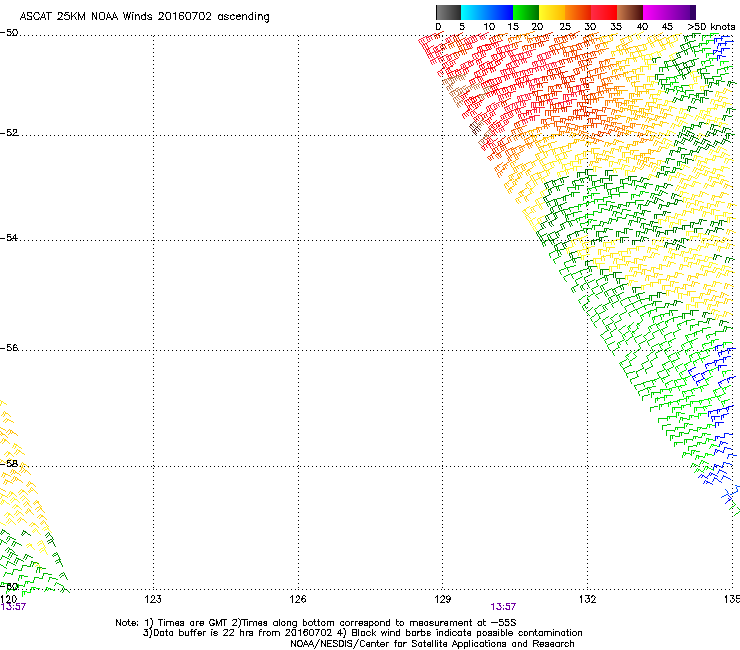Image resolution: width=740 pixels, height=650 pixels.
Task: Click the '132' longitude axis label
Action: tap(588, 599)
